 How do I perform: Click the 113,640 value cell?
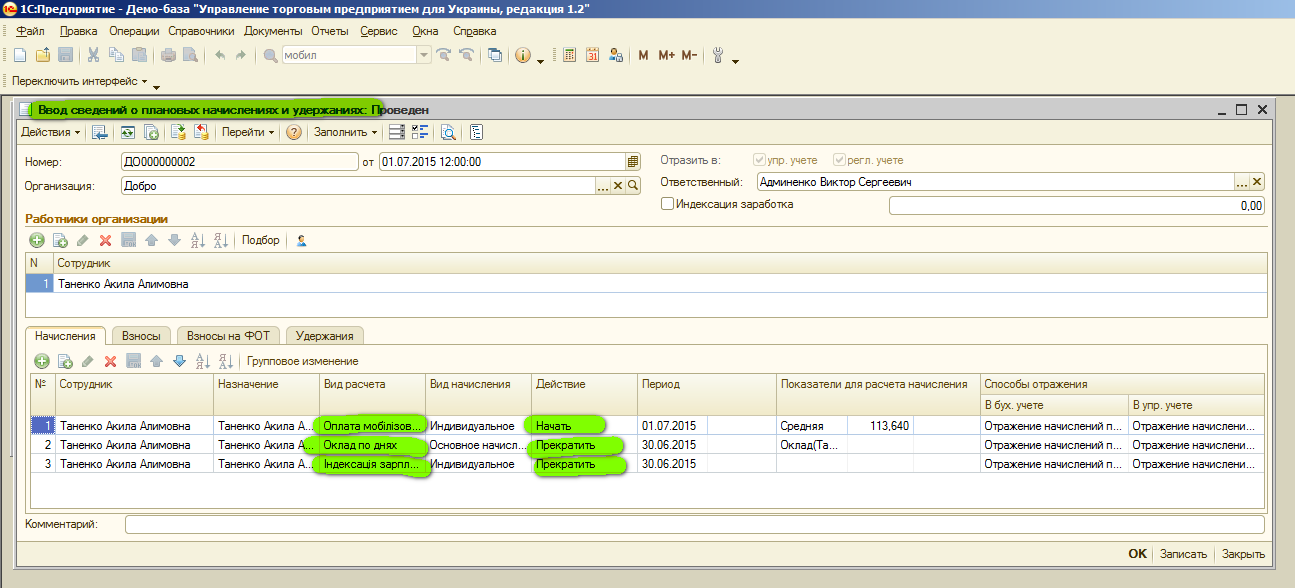coord(880,425)
